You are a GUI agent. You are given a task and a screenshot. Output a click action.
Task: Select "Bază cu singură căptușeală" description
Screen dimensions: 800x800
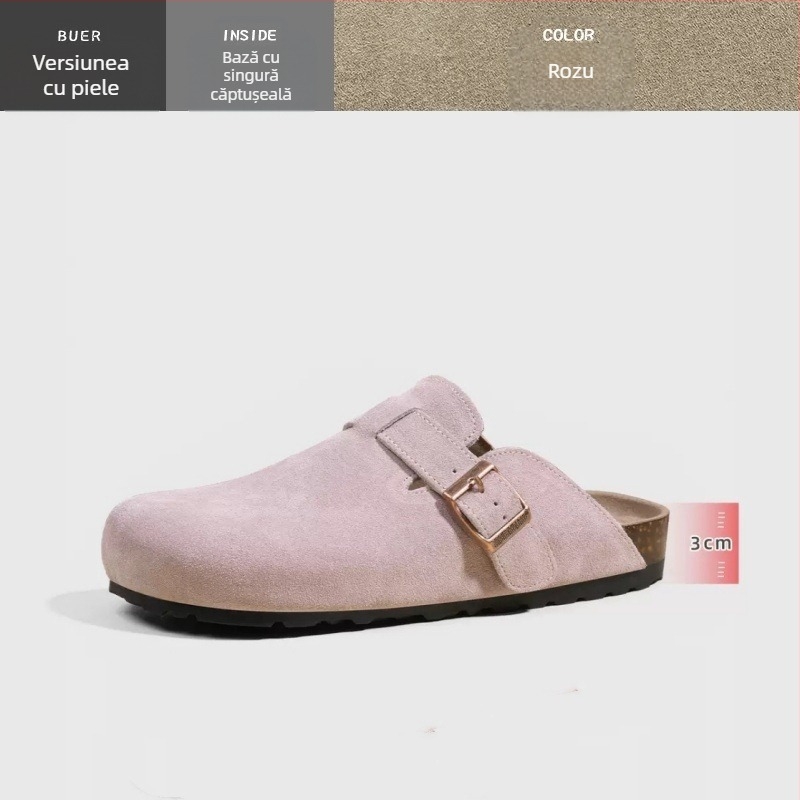tap(251, 76)
